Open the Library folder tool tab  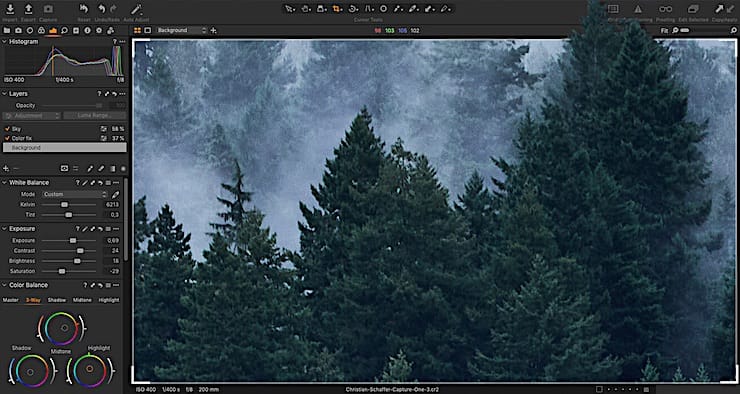click(7, 30)
